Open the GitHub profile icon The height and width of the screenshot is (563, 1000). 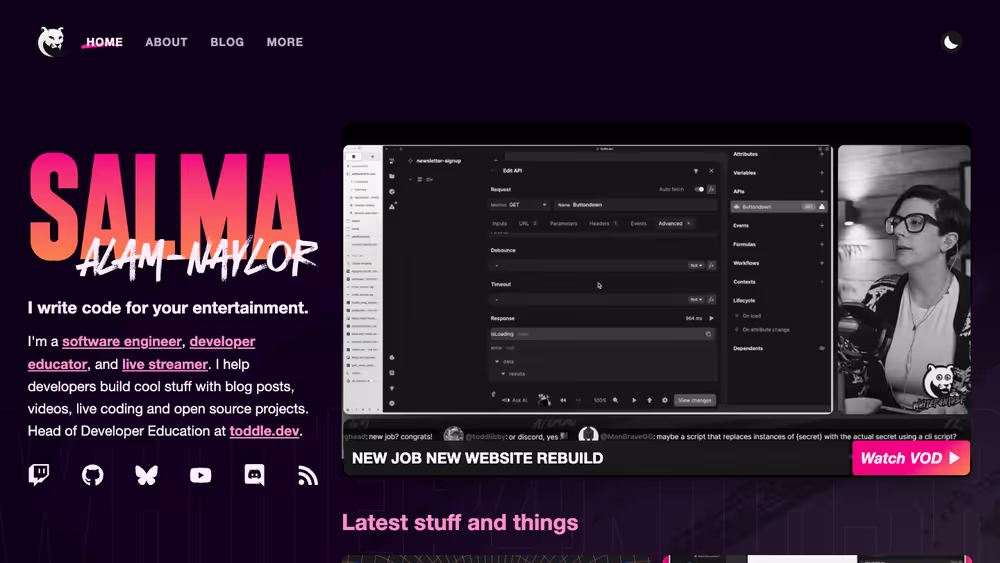92,475
